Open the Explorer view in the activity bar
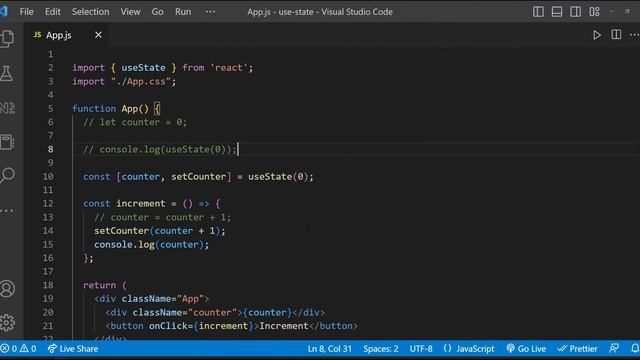This screenshot has width=640, height=360. tap(7, 38)
